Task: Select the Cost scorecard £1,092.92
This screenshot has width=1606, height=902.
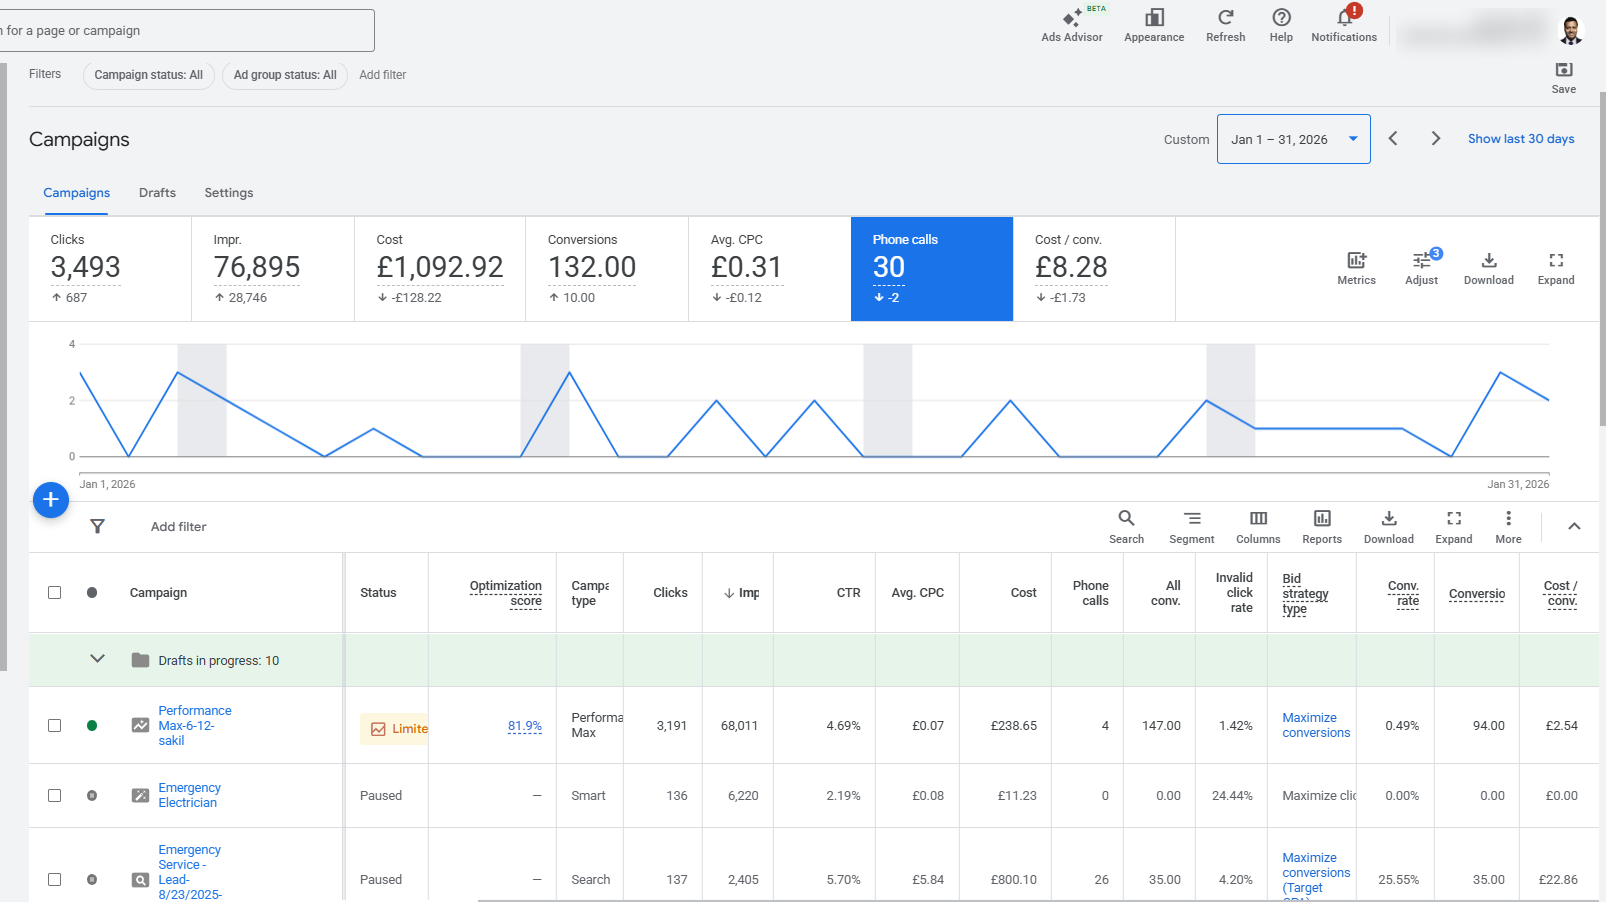Action: [440, 269]
